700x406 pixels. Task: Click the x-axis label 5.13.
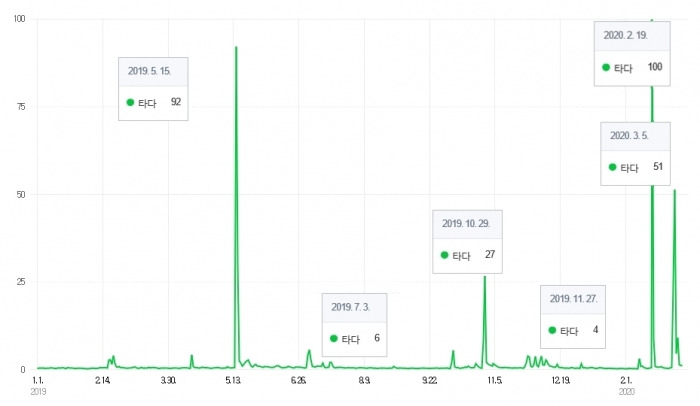pyautogui.click(x=233, y=381)
